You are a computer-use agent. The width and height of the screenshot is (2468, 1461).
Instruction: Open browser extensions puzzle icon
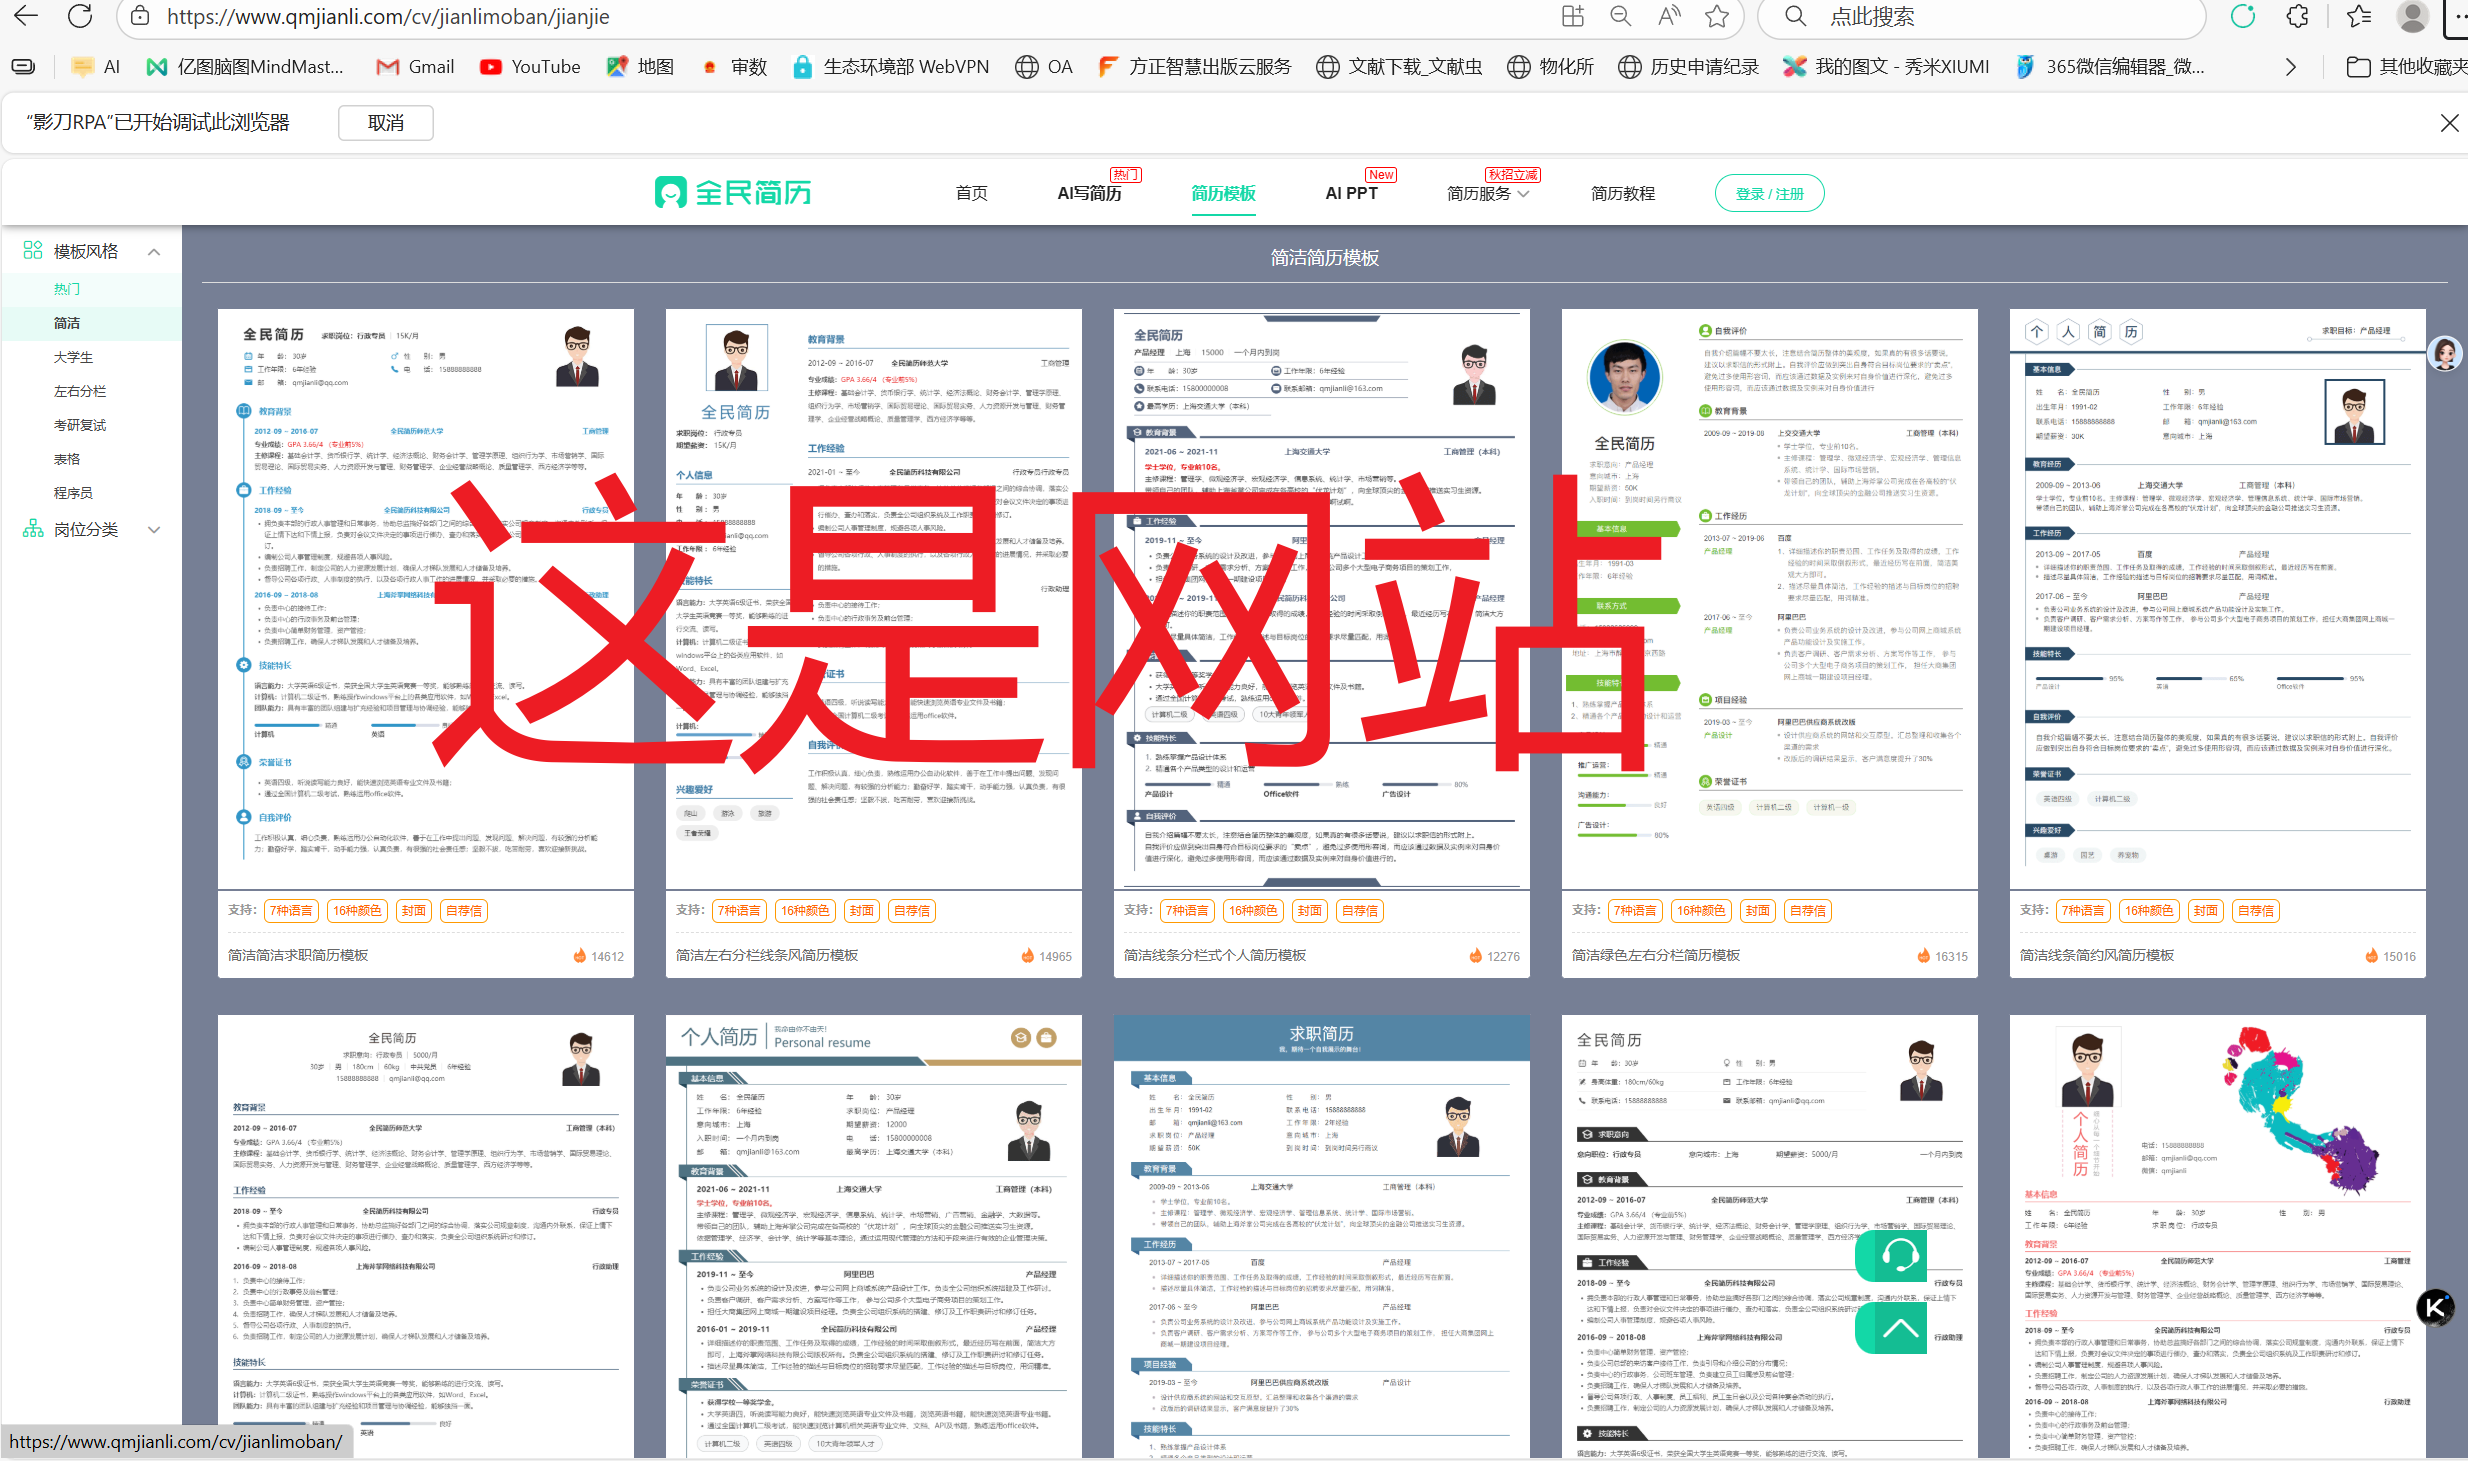click(2297, 16)
